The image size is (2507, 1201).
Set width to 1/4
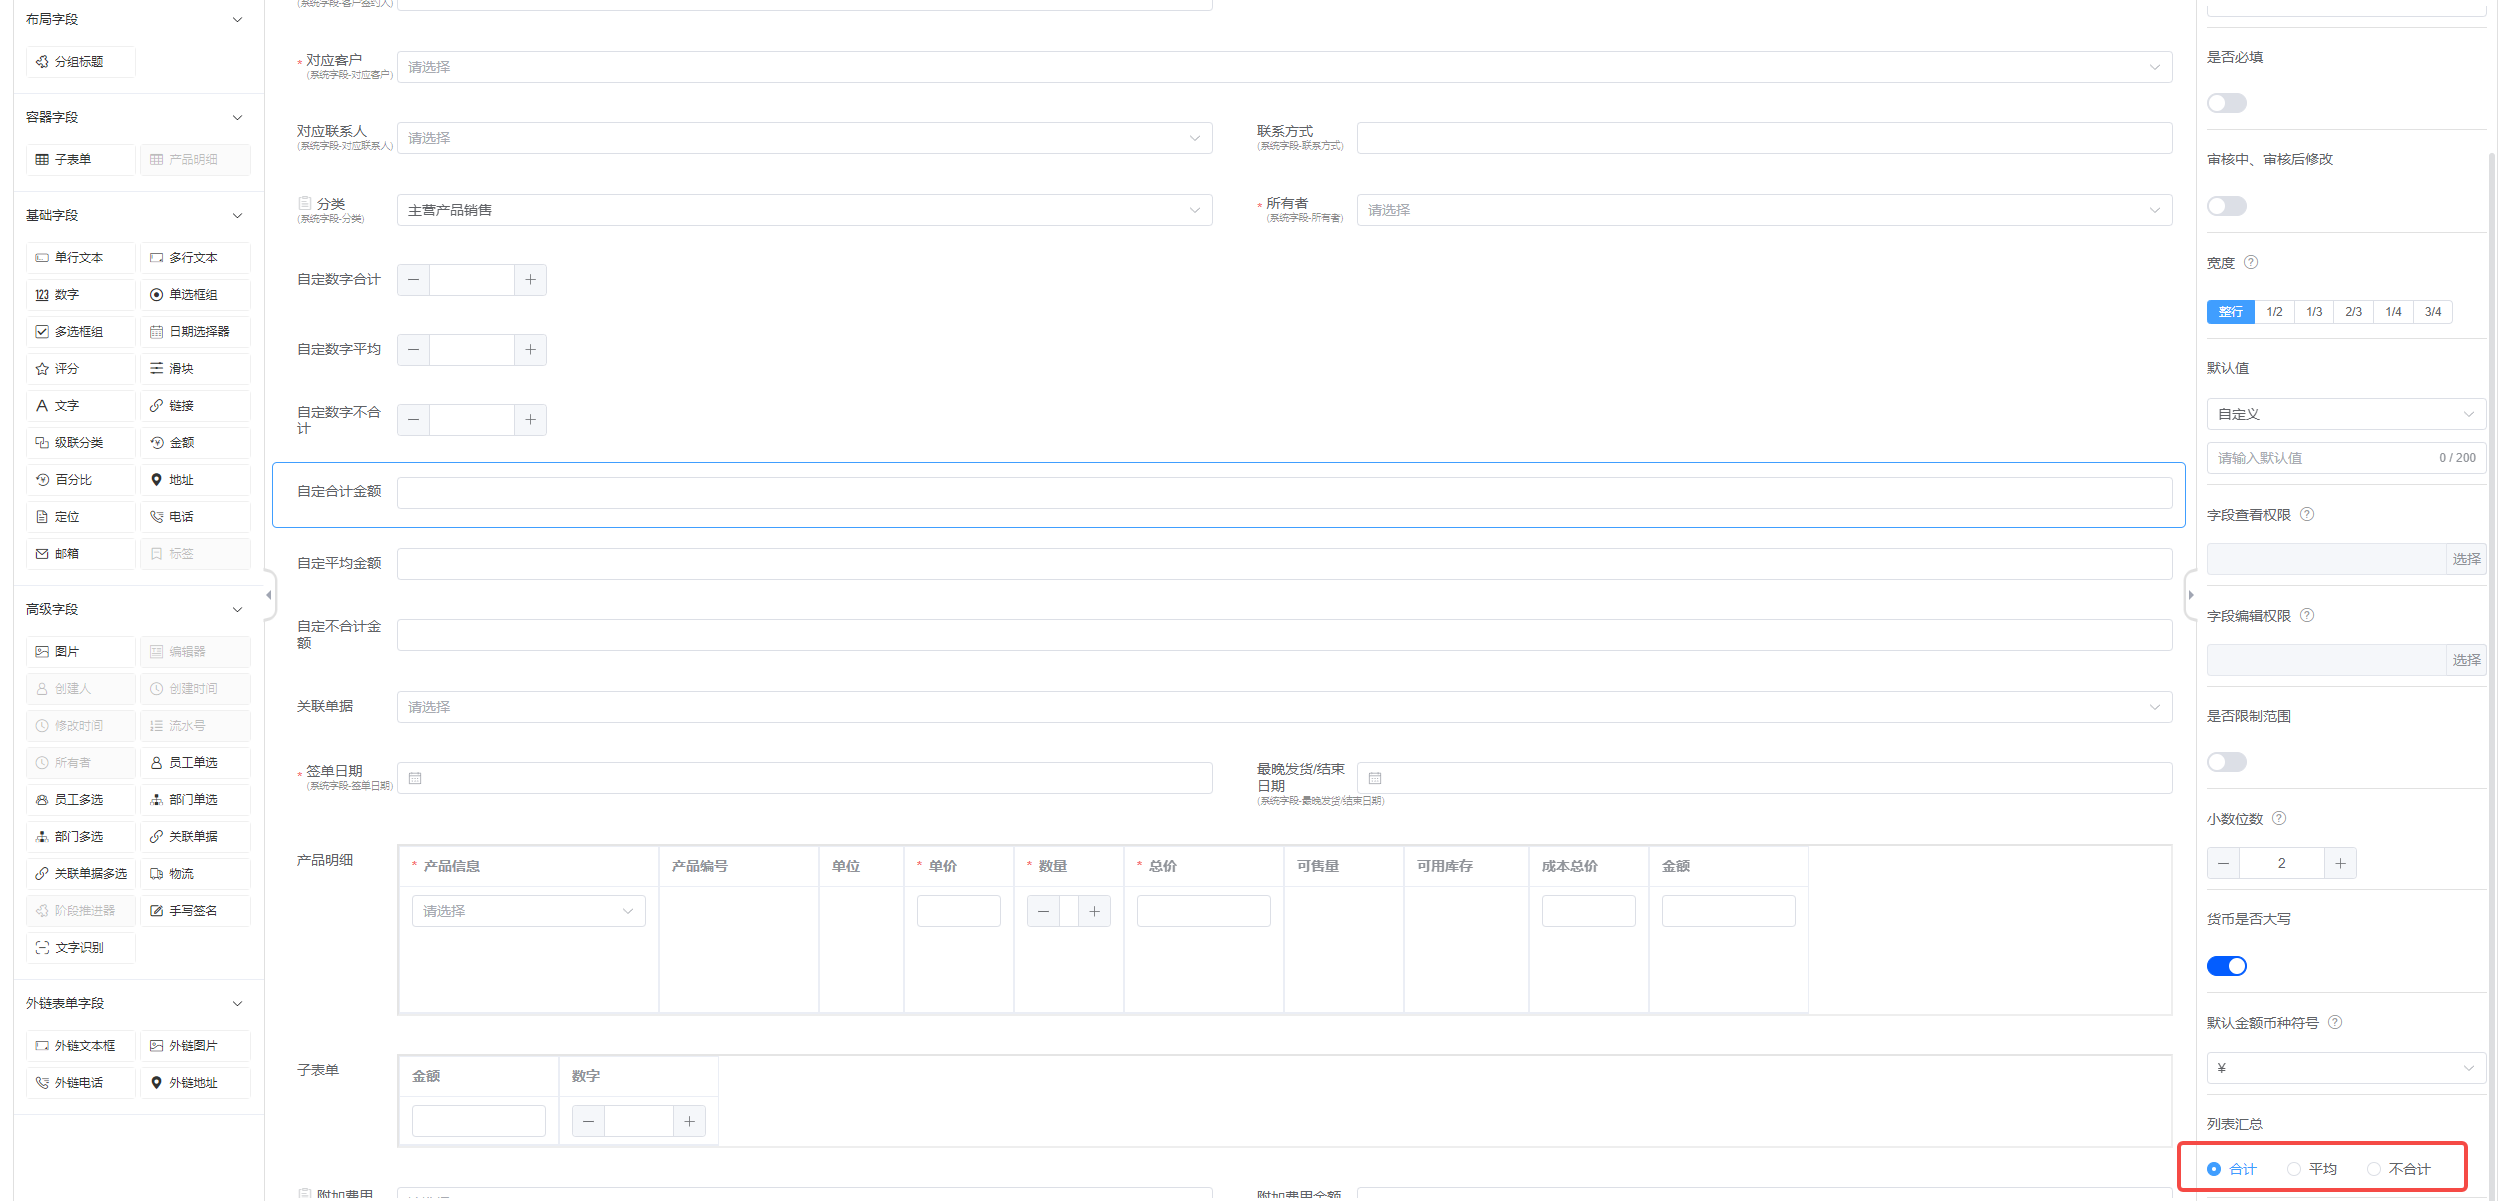[x=2393, y=312]
